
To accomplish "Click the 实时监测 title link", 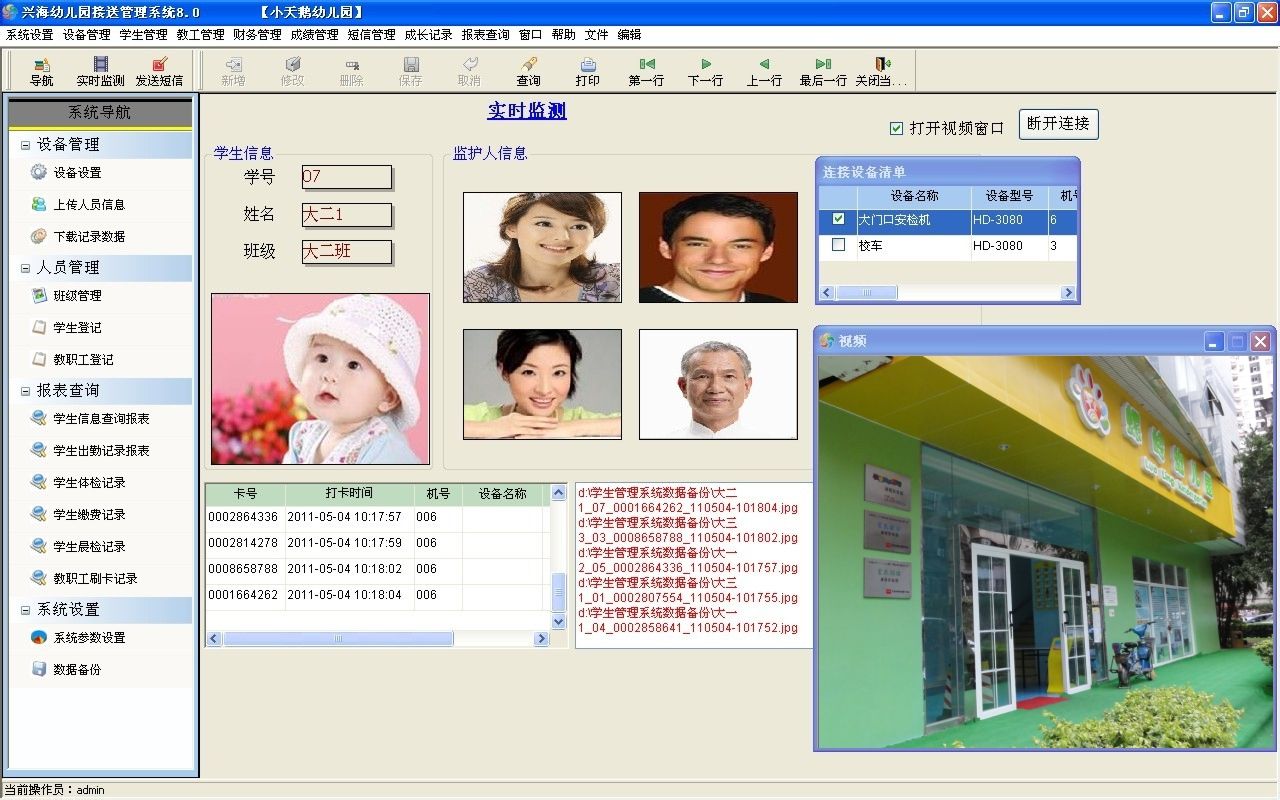I will [x=527, y=111].
